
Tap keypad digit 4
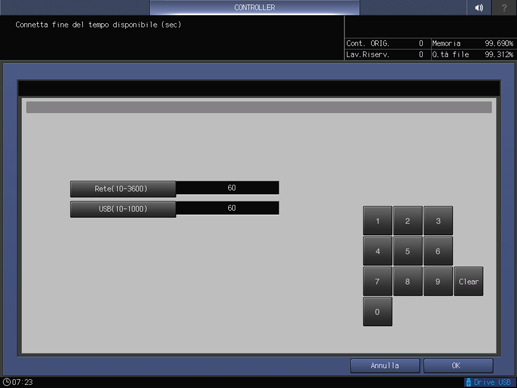point(377,251)
